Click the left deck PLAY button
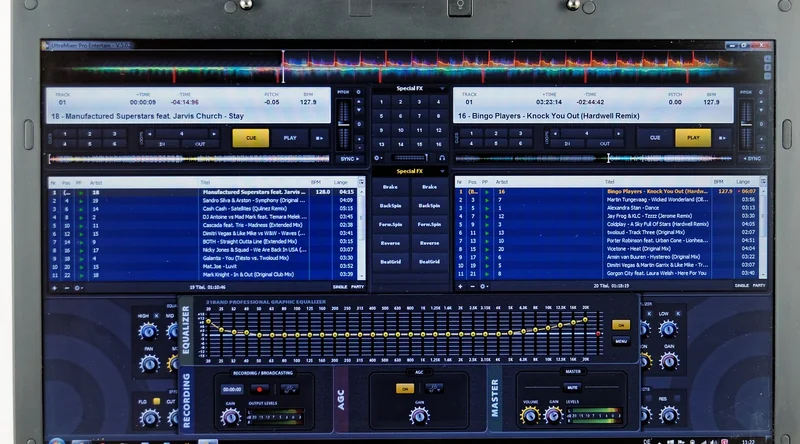 pos(290,138)
